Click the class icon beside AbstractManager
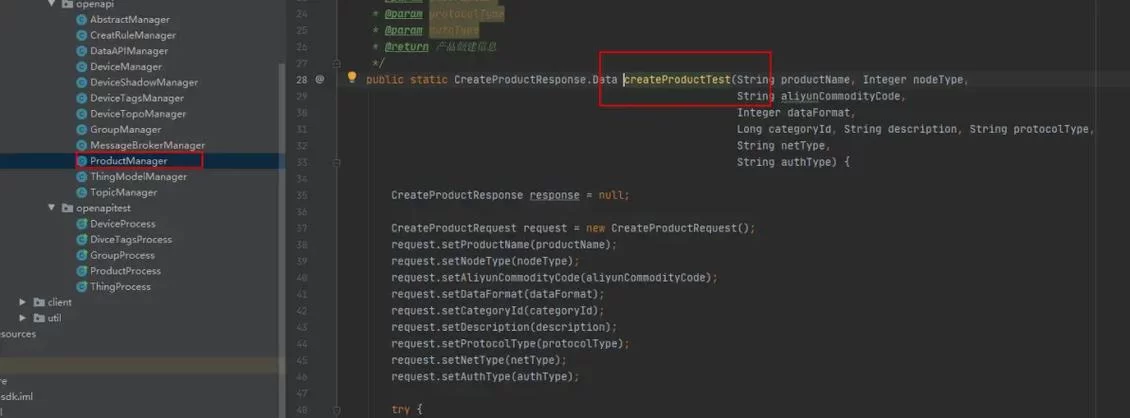Viewport: 1130px width, 418px height. pyautogui.click(x=82, y=20)
